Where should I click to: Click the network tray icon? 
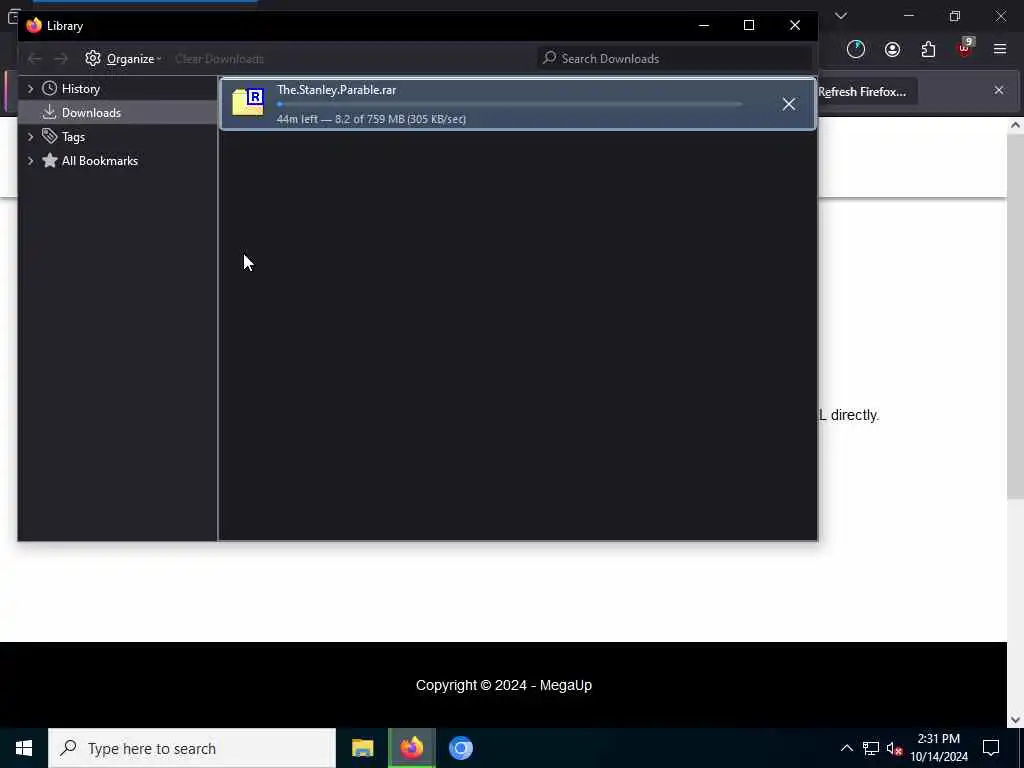[x=871, y=748]
